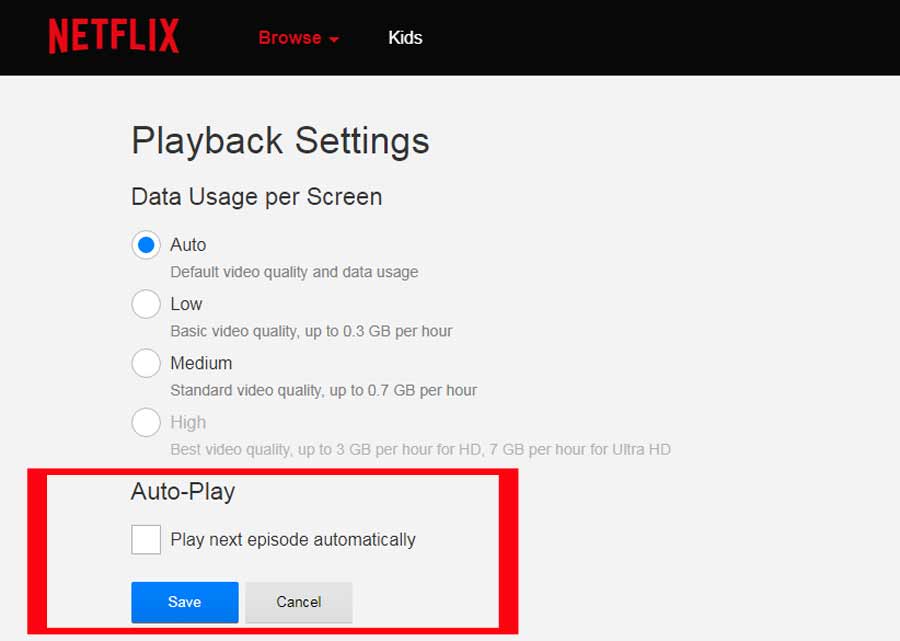The height and width of the screenshot is (641, 900).
Task: Click the Default video quality description text
Action: pos(294,272)
